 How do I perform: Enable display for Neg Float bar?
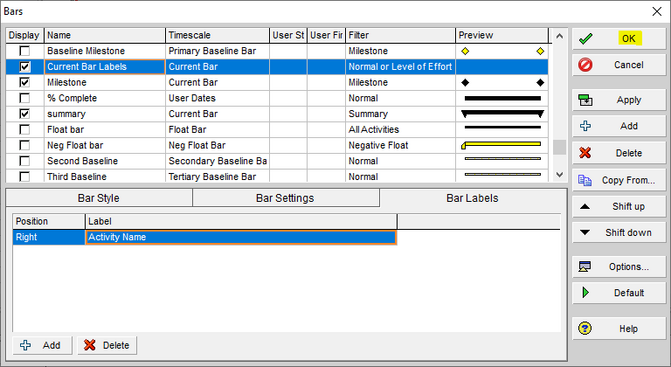pos(25,145)
